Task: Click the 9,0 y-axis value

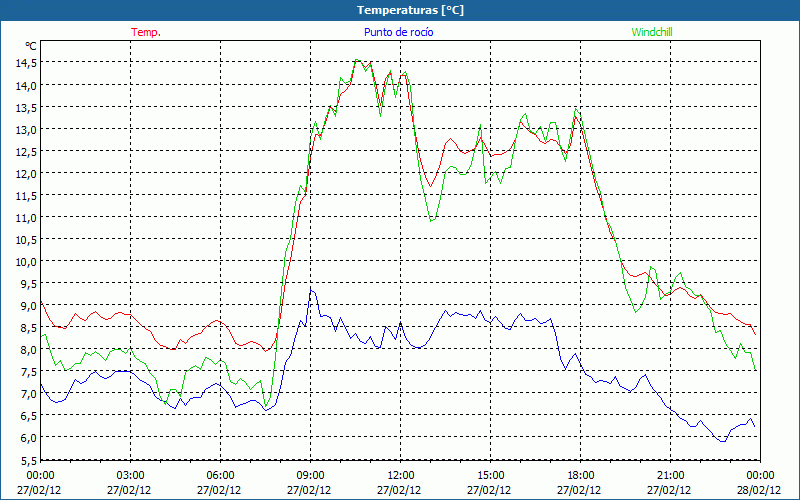Action: click(29, 306)
